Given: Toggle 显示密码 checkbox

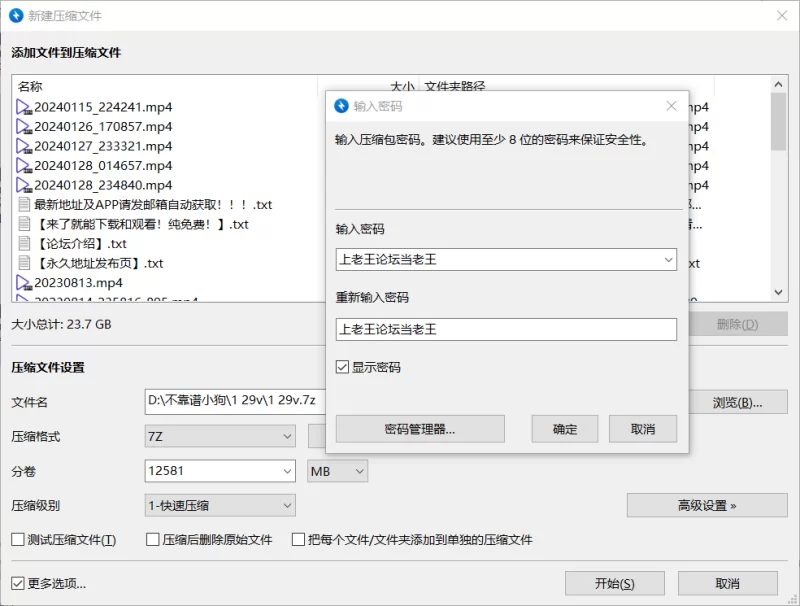Looking at the screenshot, I should pos(342,367).
